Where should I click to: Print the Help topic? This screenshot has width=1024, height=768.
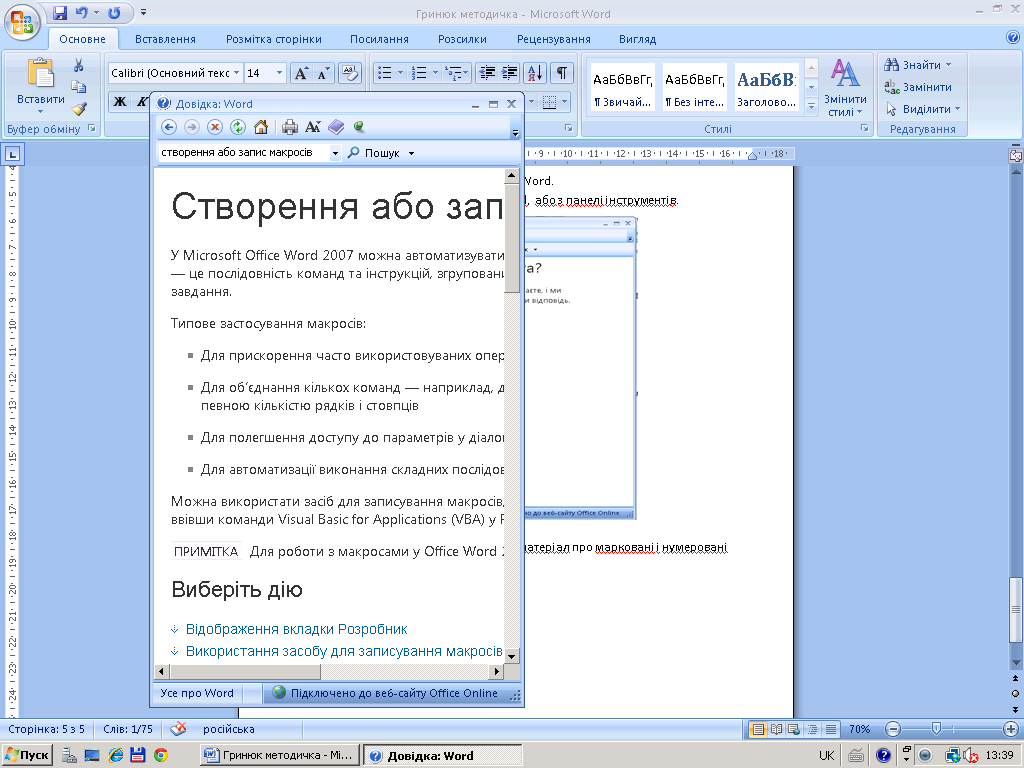pos(290,127)
